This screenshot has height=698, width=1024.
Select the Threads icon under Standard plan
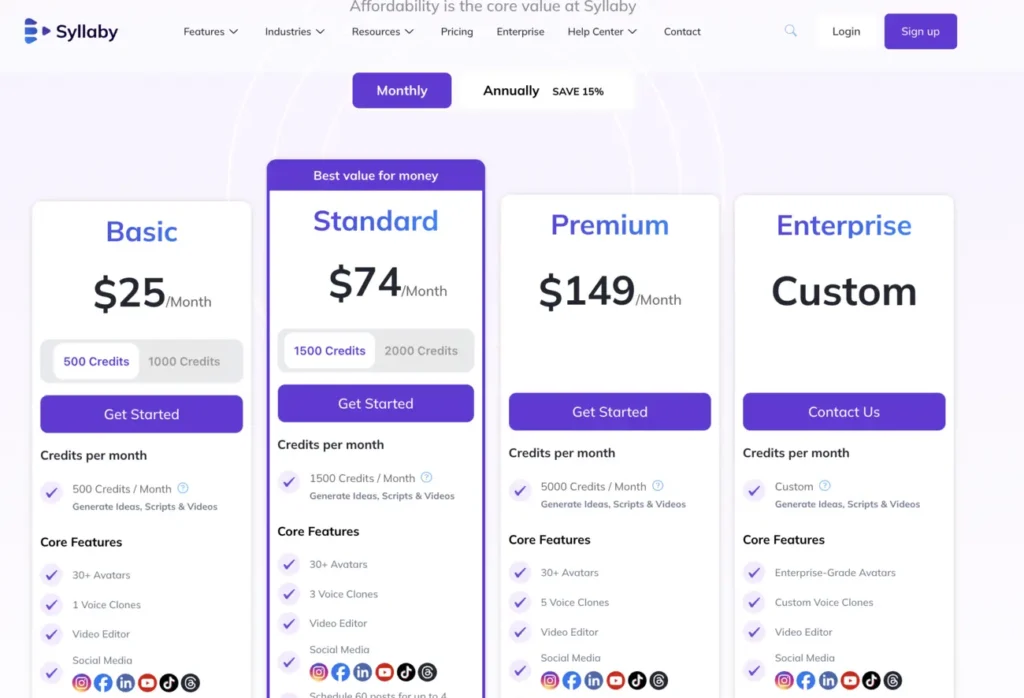click(428, 672)
